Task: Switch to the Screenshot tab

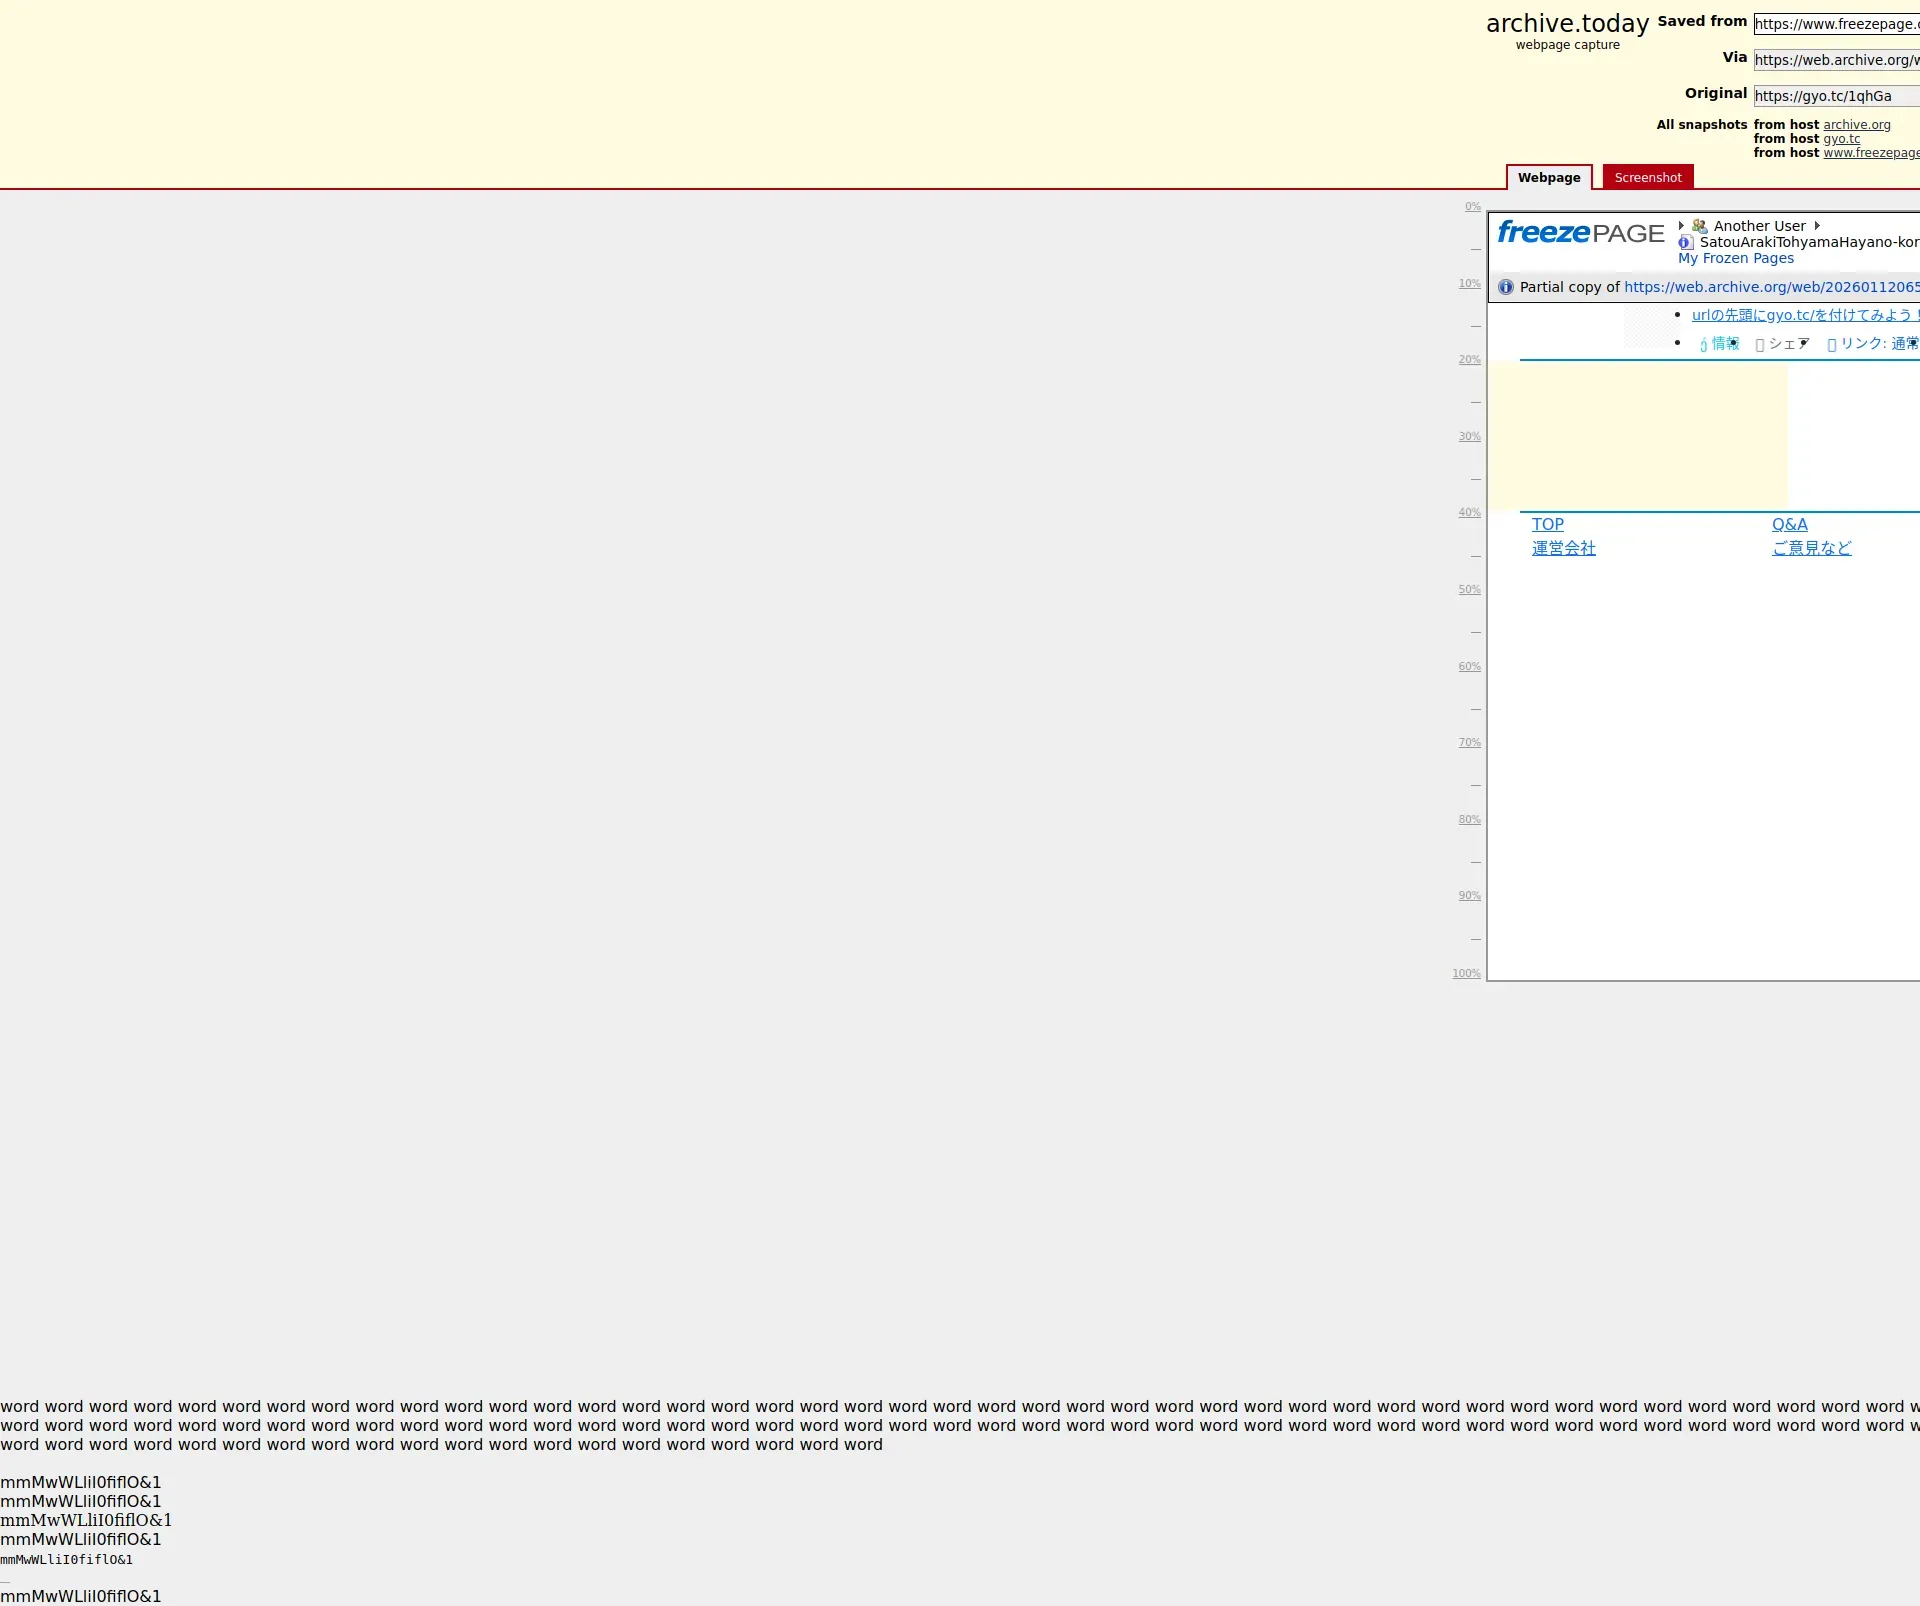Action: (1647, 178)
